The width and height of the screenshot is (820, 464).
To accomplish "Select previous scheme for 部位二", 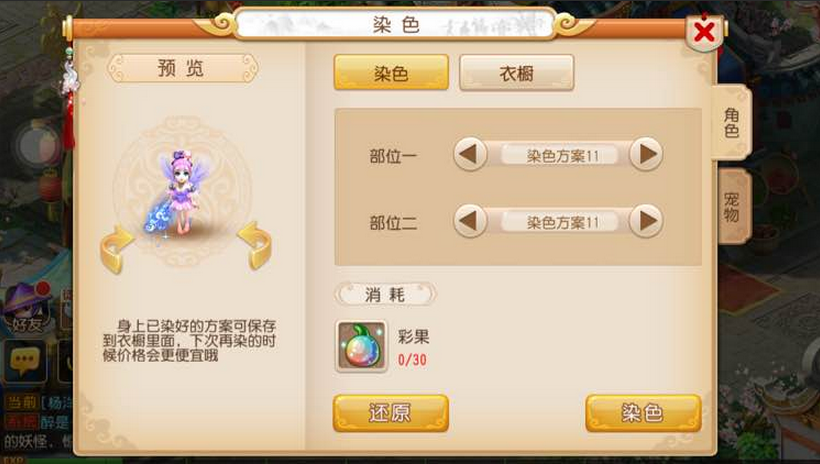I will point(470,221).
